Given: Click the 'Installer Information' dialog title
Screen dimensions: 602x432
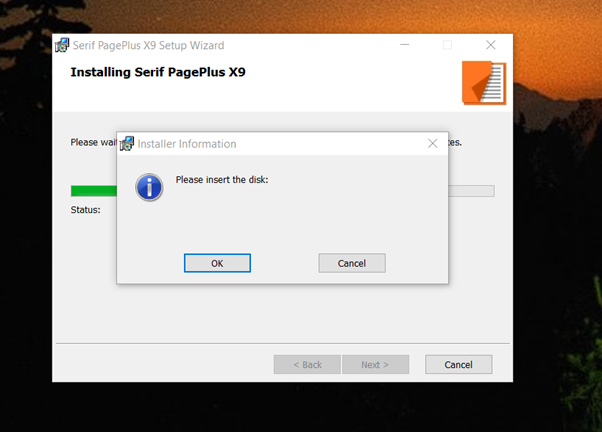Looking at the screenshot, I should tap(187, 144).
